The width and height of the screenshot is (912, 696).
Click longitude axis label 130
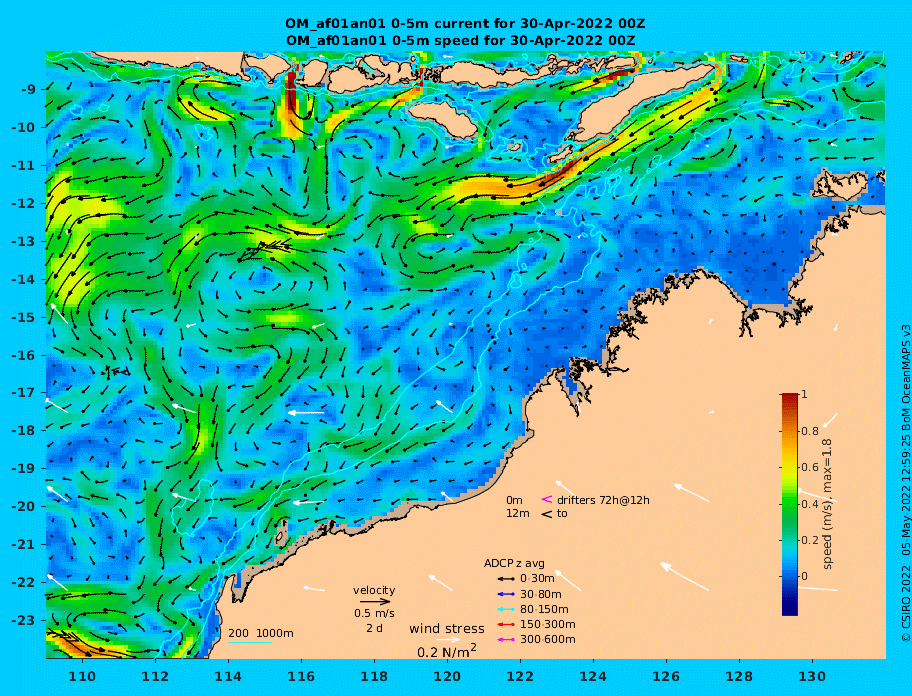click(812, 676)
